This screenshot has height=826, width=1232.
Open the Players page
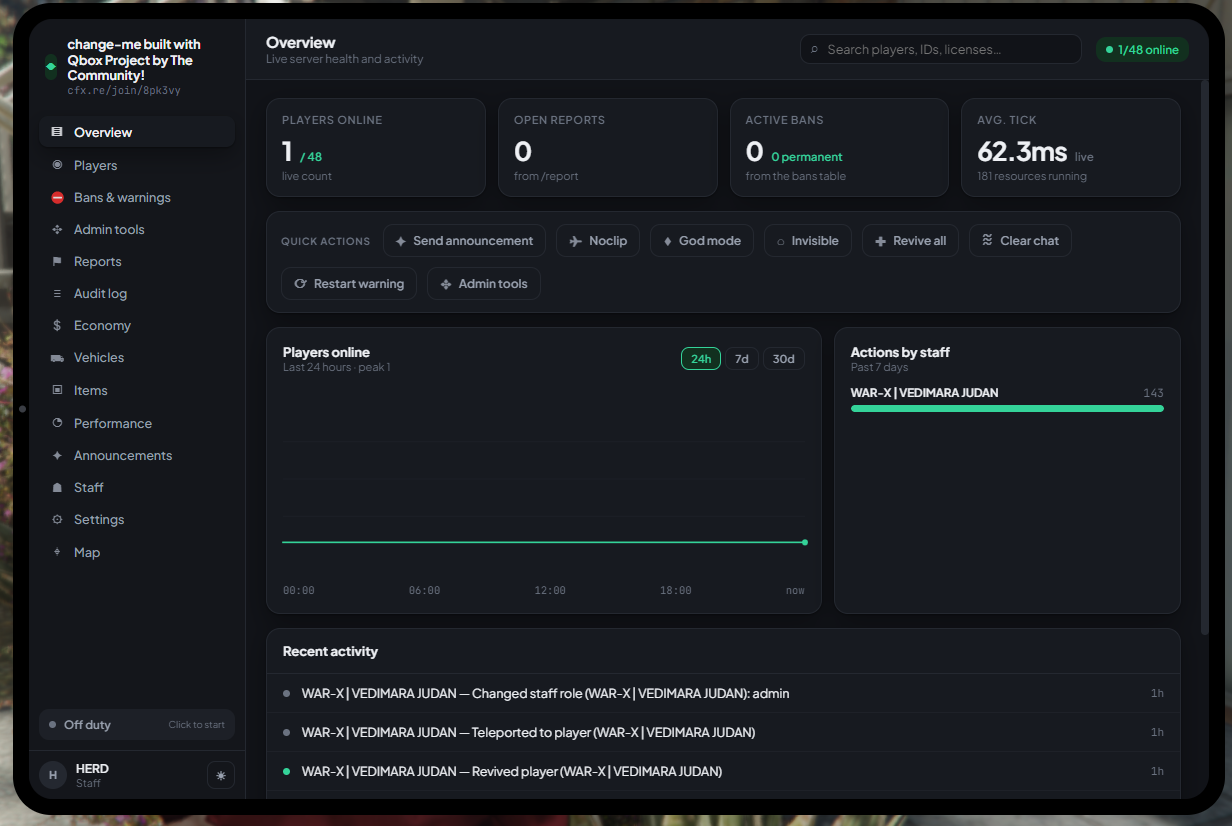[x=137, y=165]
